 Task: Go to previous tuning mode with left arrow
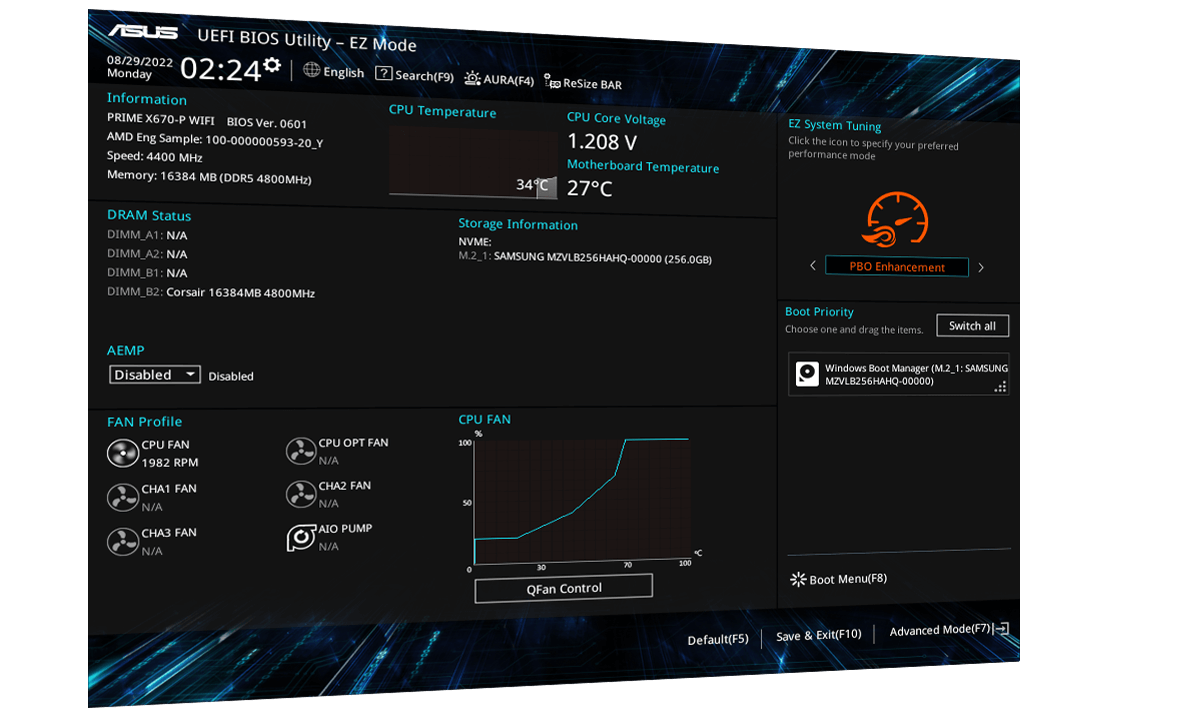pyautogui.click(x=813, y=266)
